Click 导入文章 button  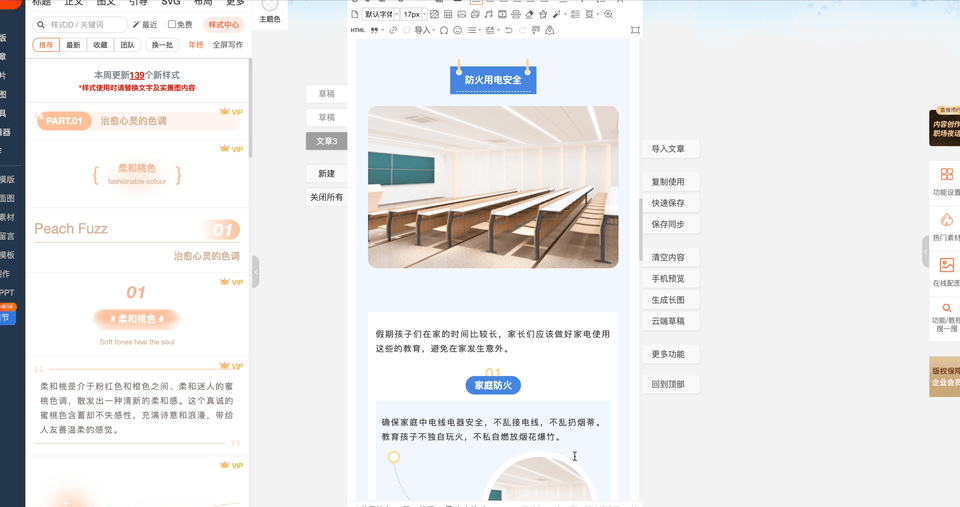pos(670,149)
